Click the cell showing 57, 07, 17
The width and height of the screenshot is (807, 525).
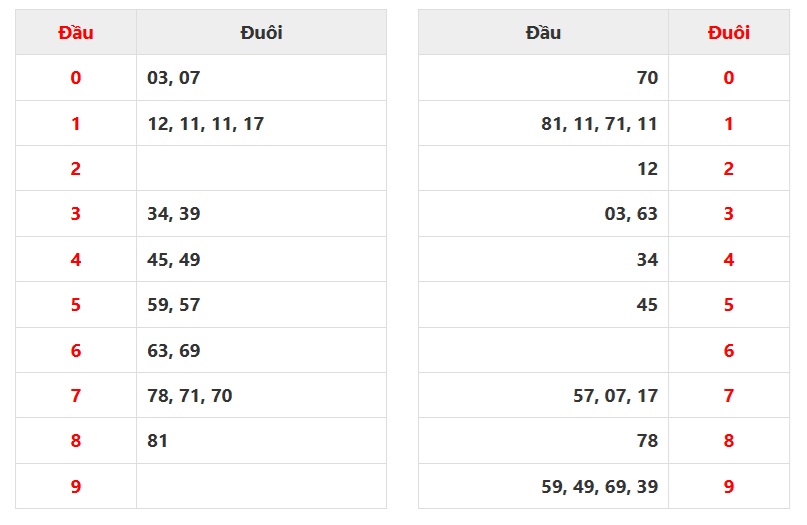615,396
